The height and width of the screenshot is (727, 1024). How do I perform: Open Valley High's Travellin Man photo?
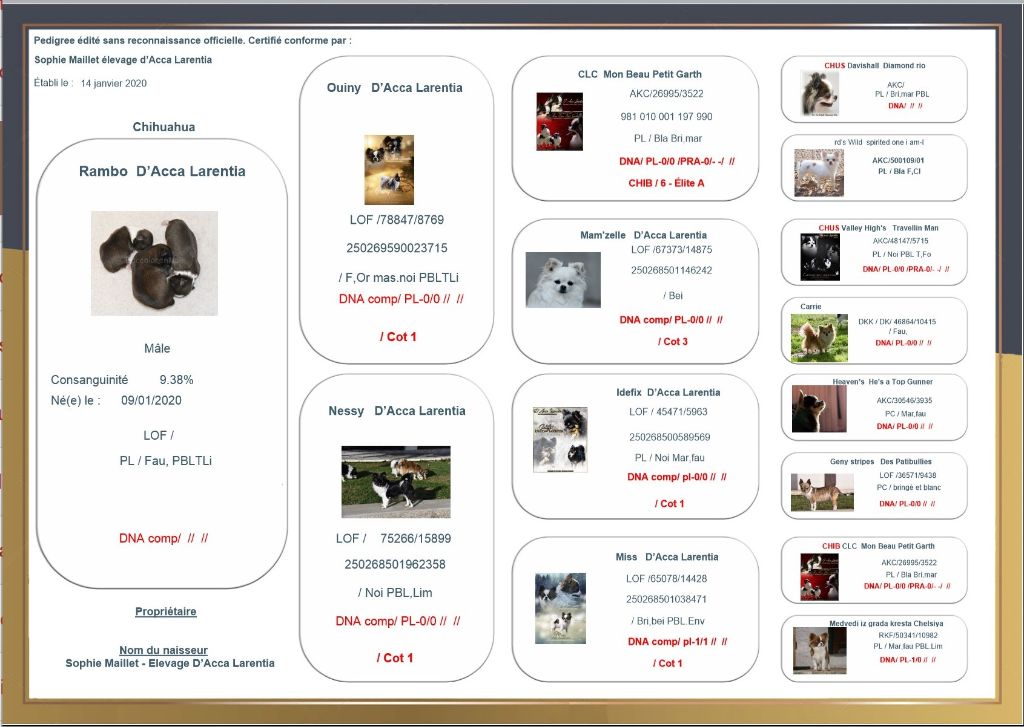tap(820, 256)
